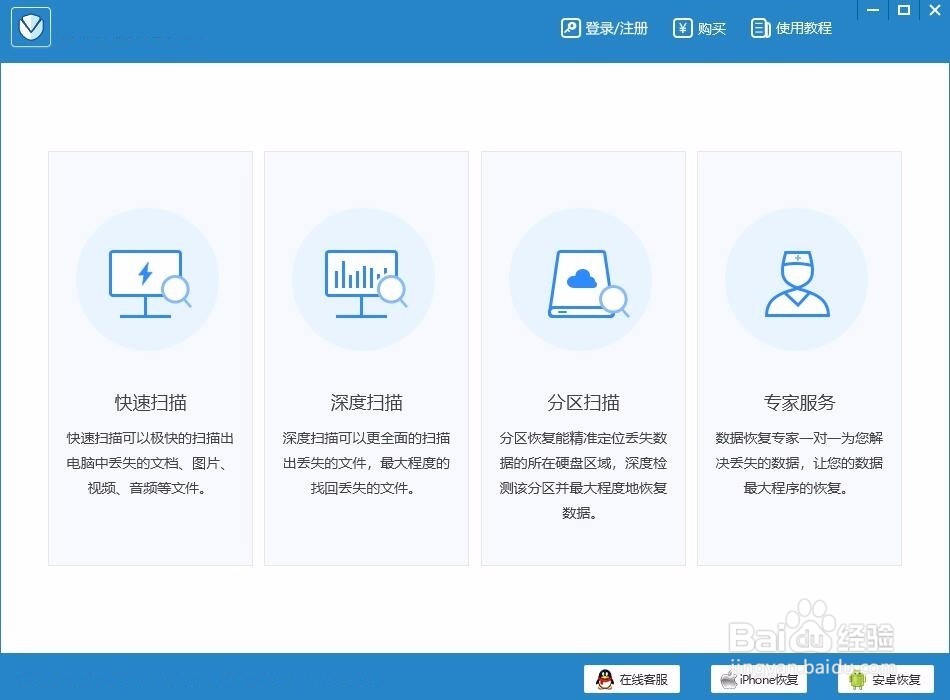
Task: Open the 专家服务 service card
Action: (x=797, y=357)
